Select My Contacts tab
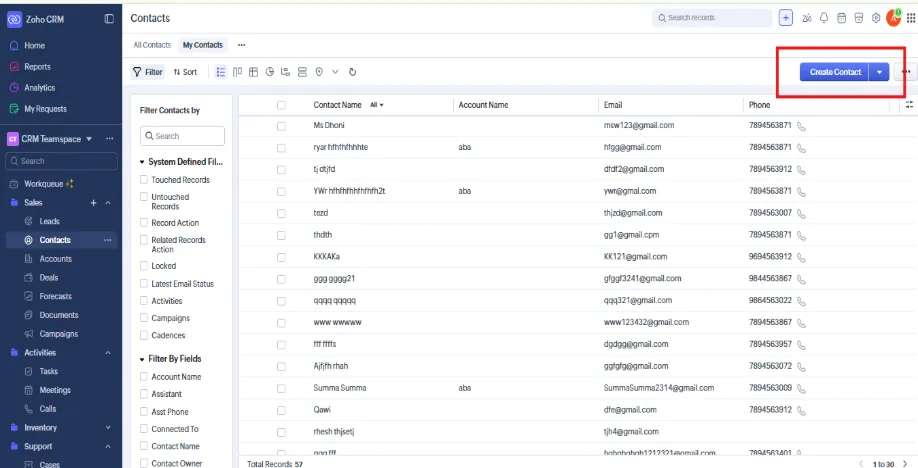The image size is (918, 468). coord(203,45)
